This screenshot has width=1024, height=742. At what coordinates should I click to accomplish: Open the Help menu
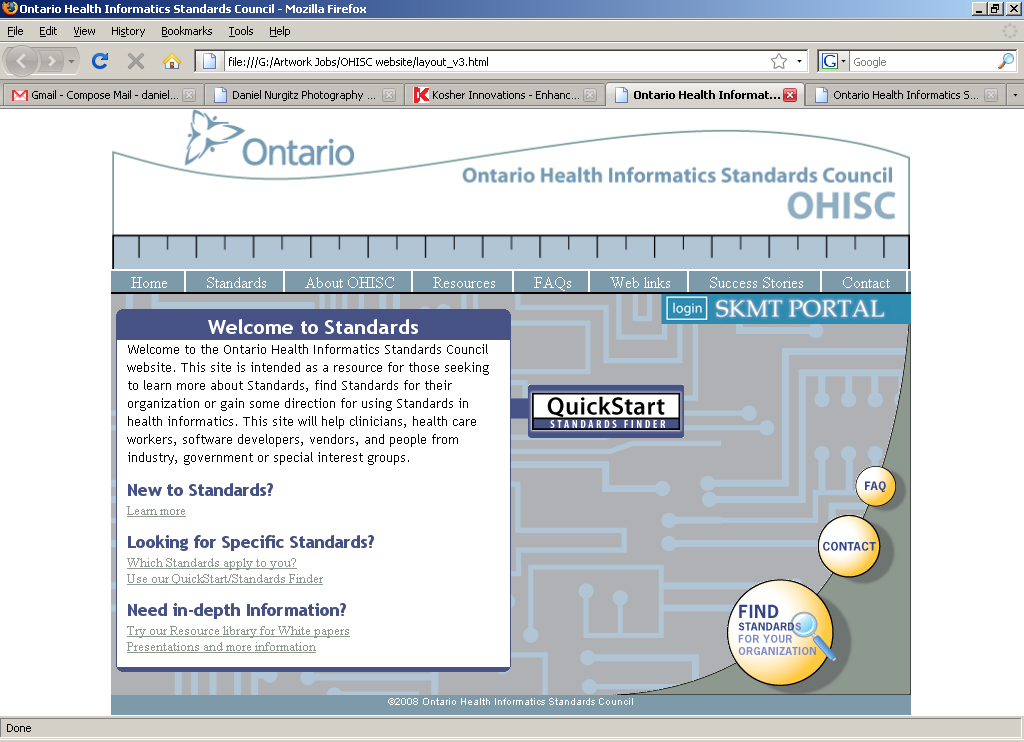pyautogui.click(x=280, y=31)
